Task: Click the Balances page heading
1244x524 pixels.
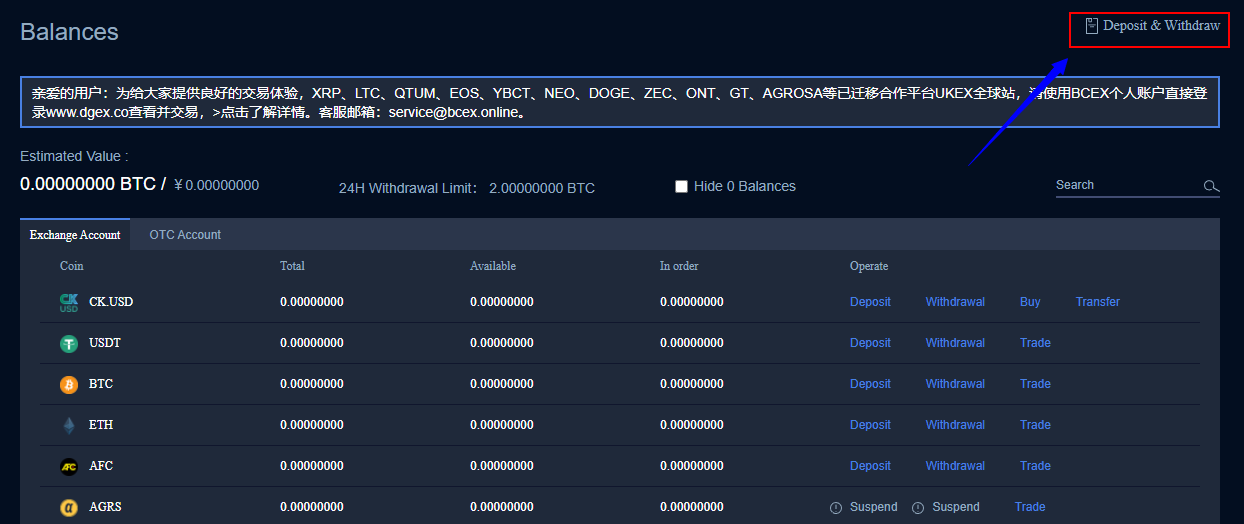Action: [x=69, y=32]
